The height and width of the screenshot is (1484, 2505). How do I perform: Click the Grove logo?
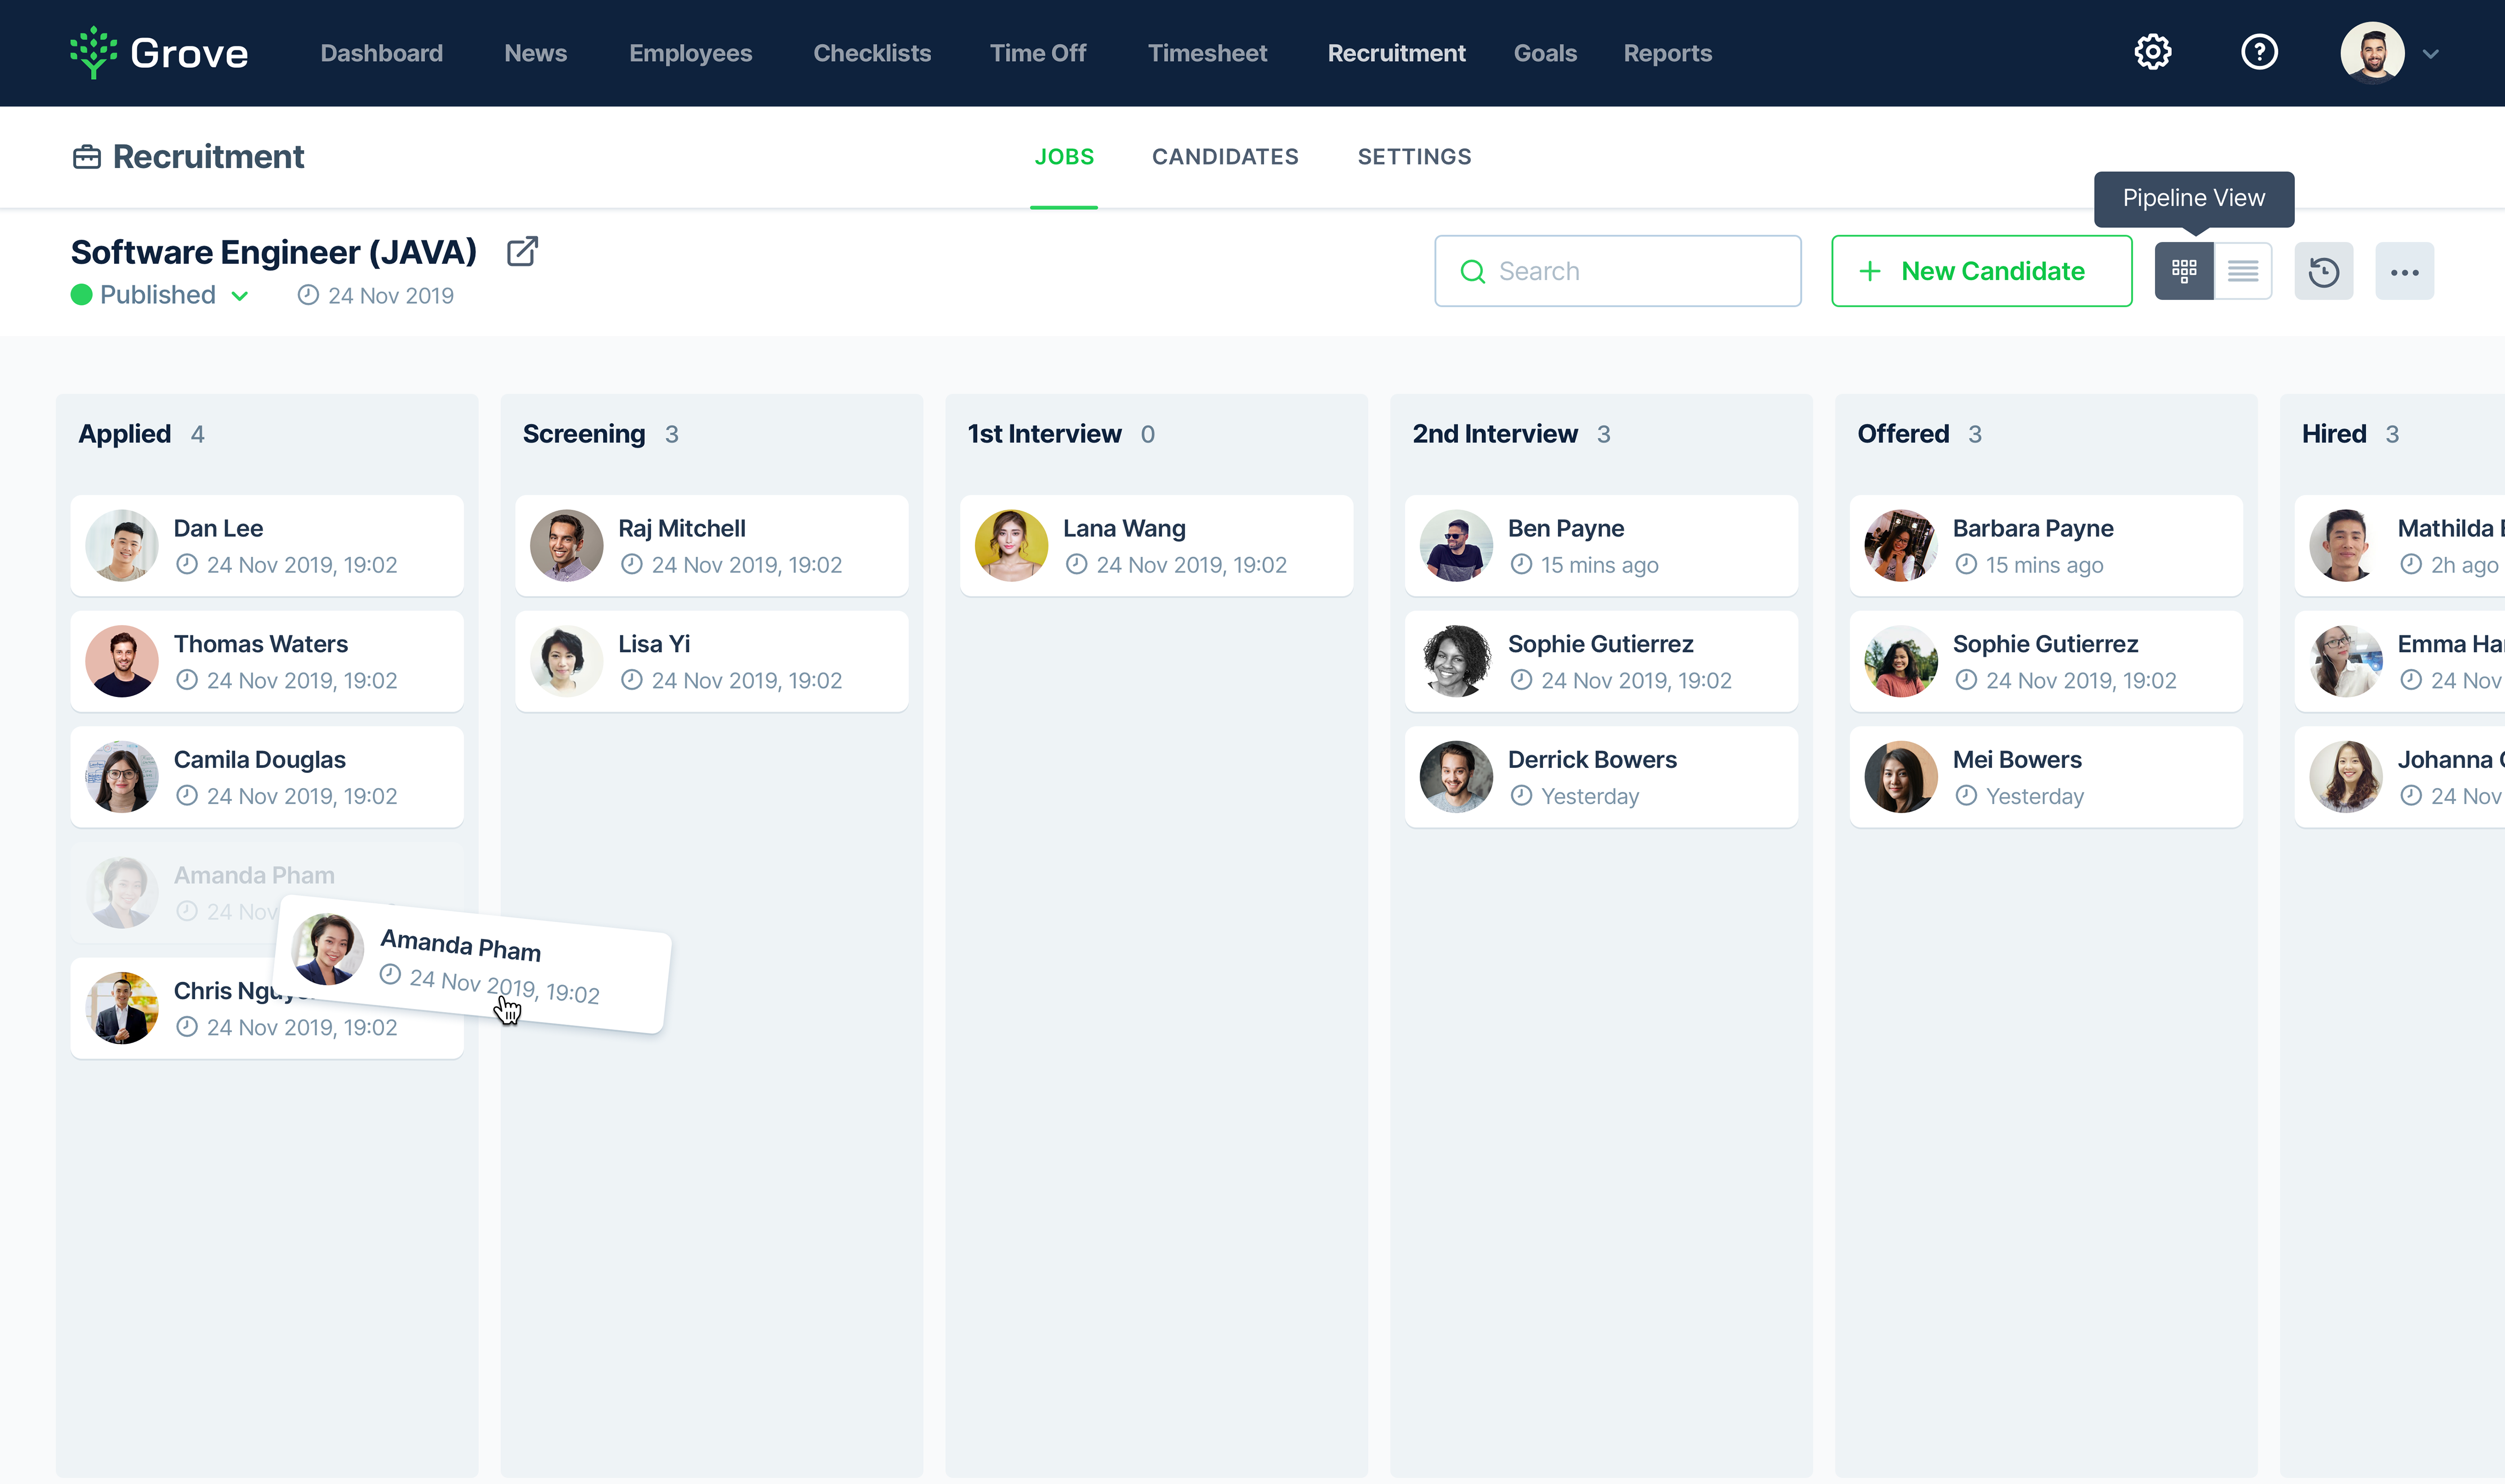[160, 52]
